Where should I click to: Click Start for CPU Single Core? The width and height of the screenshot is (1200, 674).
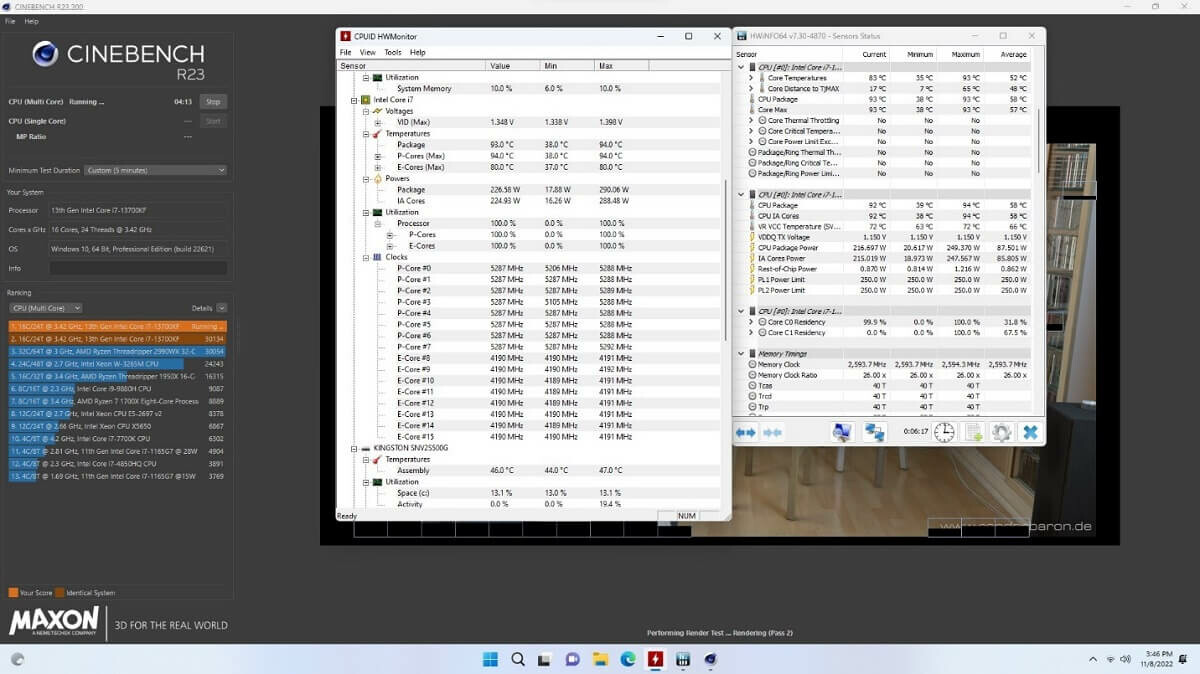tap(212, 121)
